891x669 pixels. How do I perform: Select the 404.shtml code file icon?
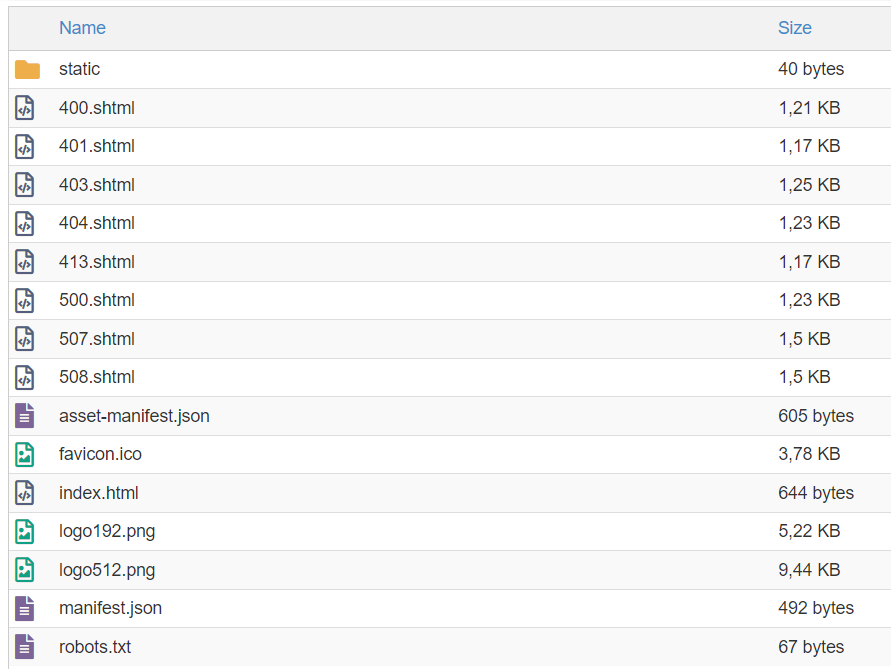tap(24, 223)
